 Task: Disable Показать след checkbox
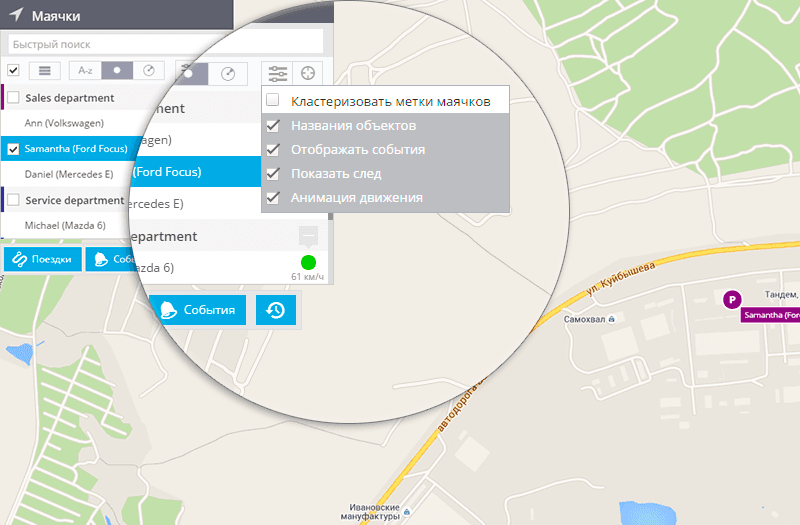coord(273,173)
